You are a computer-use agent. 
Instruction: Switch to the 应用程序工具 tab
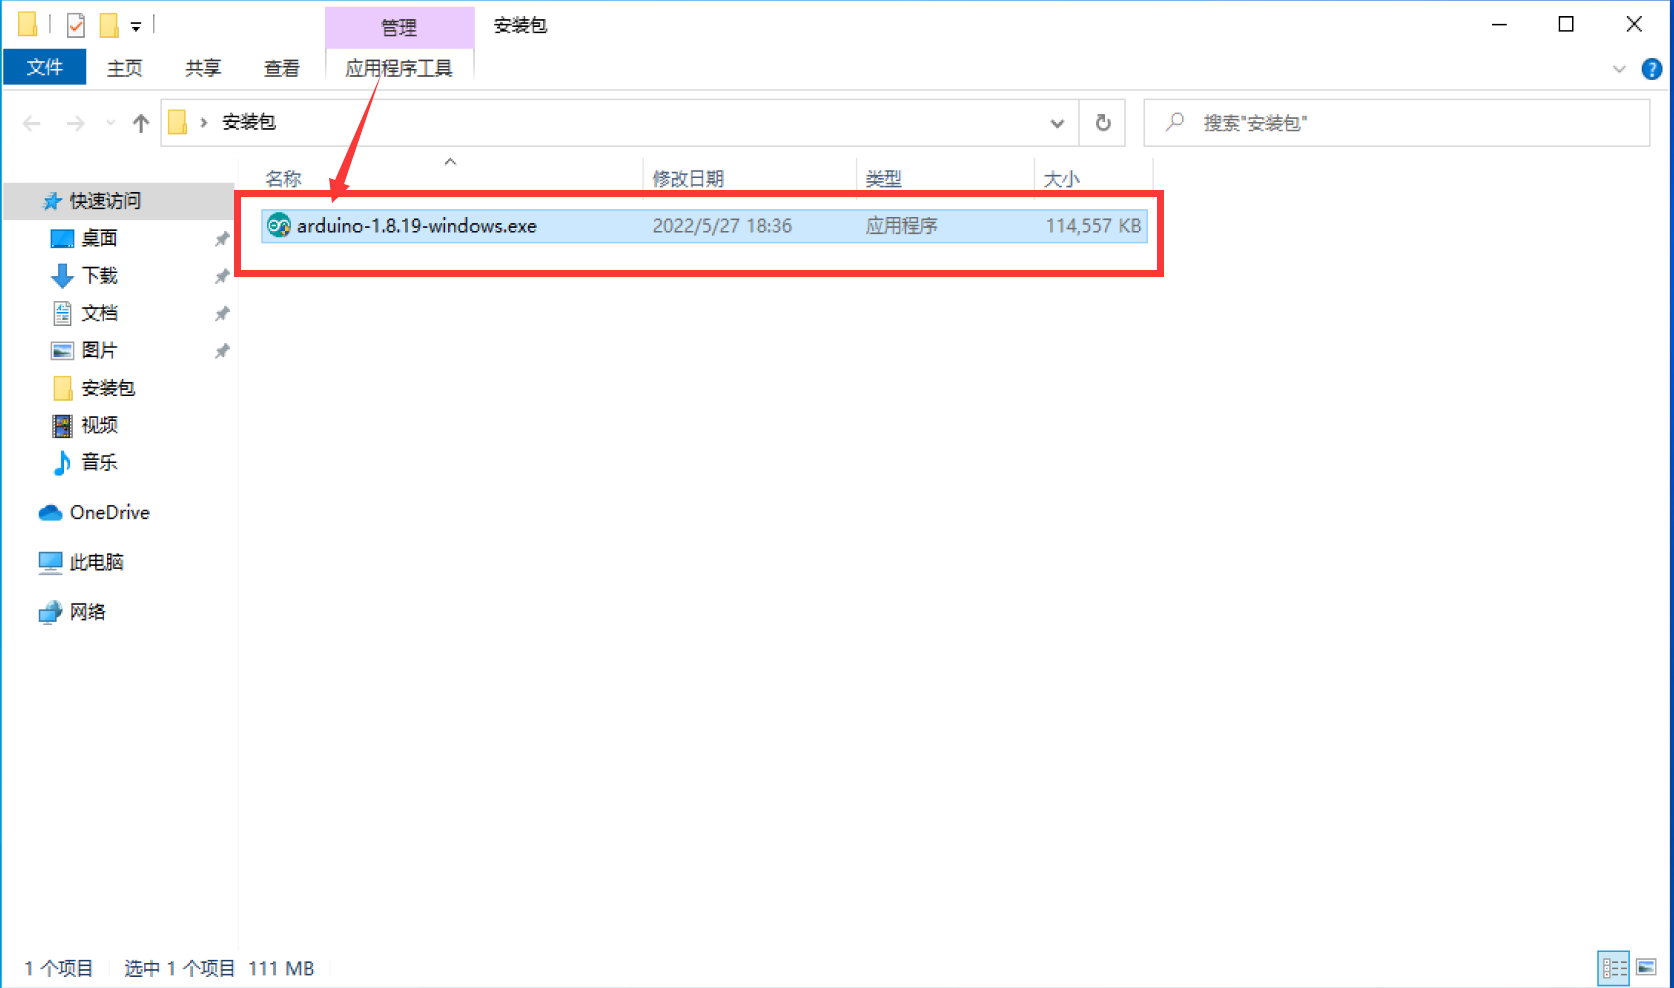tap(400, 67)
